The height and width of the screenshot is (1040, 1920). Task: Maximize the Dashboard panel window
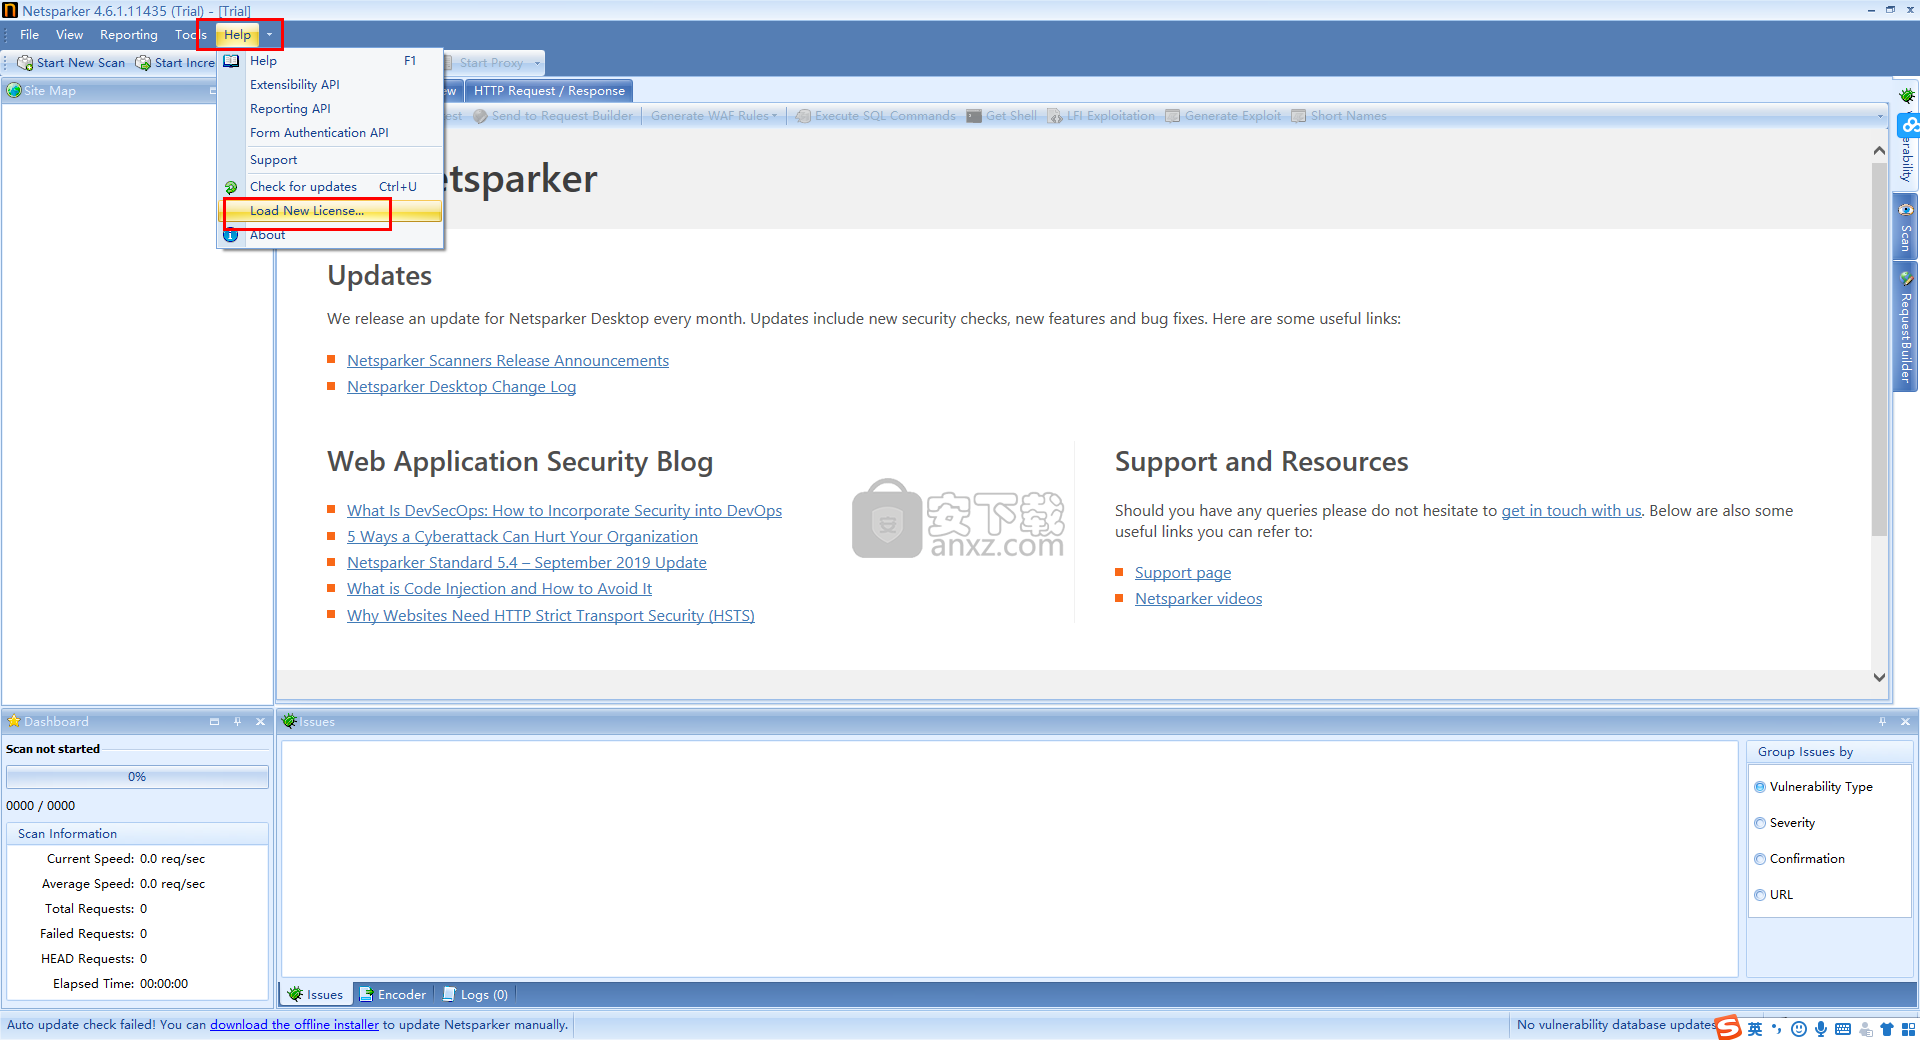(x=214, y=721)
